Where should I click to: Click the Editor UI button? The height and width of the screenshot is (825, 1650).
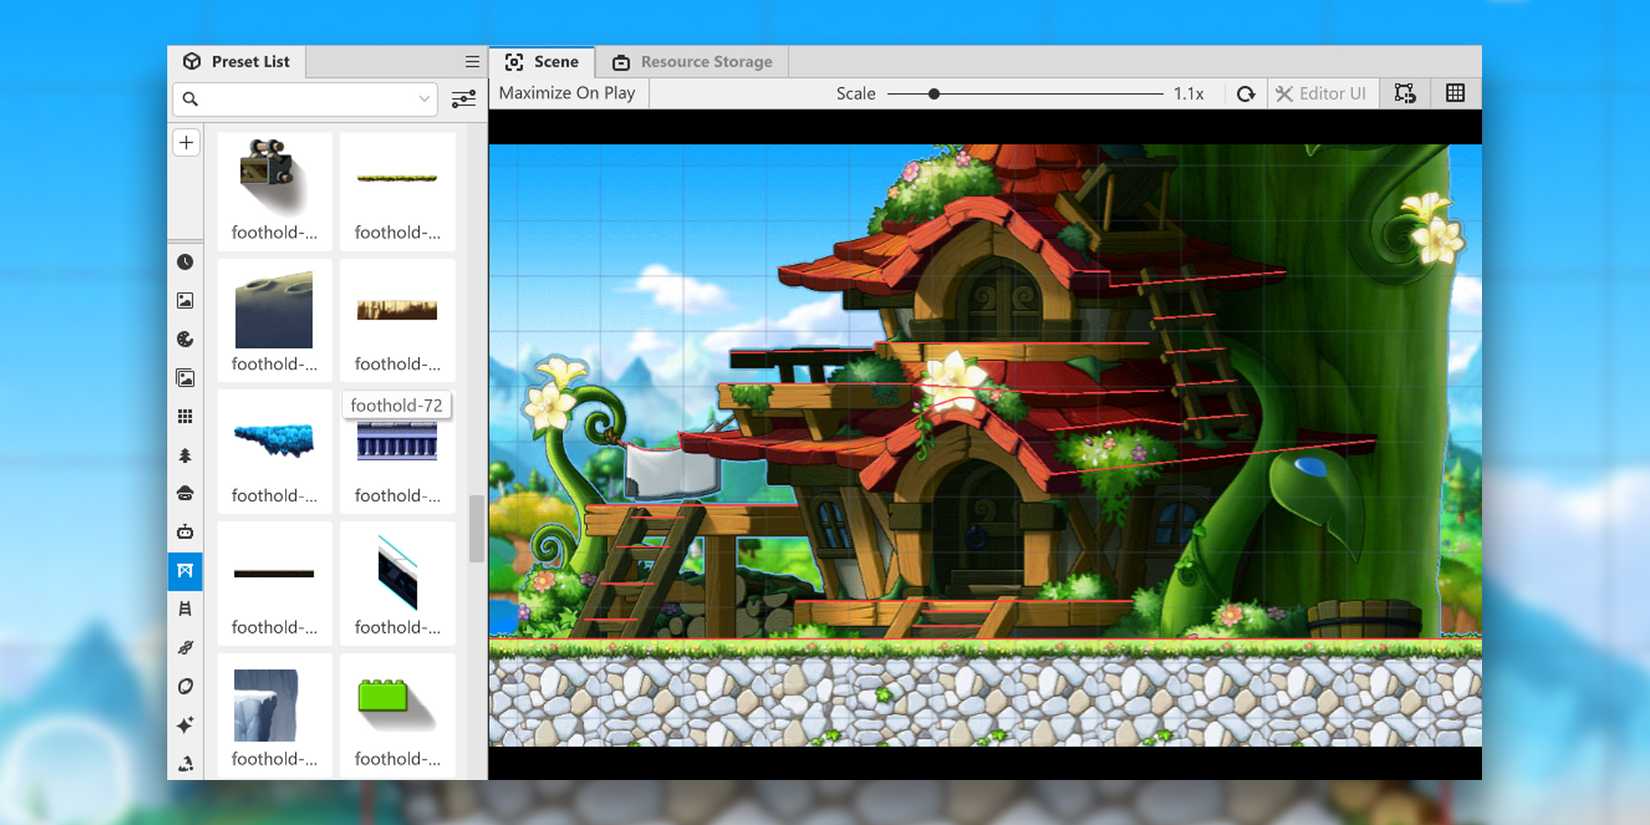[1321, 93]
